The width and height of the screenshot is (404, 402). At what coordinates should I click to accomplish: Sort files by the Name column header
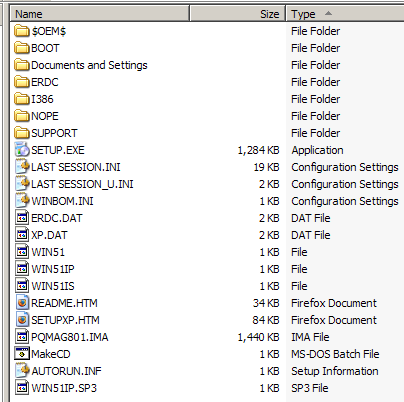coord(100,14)
